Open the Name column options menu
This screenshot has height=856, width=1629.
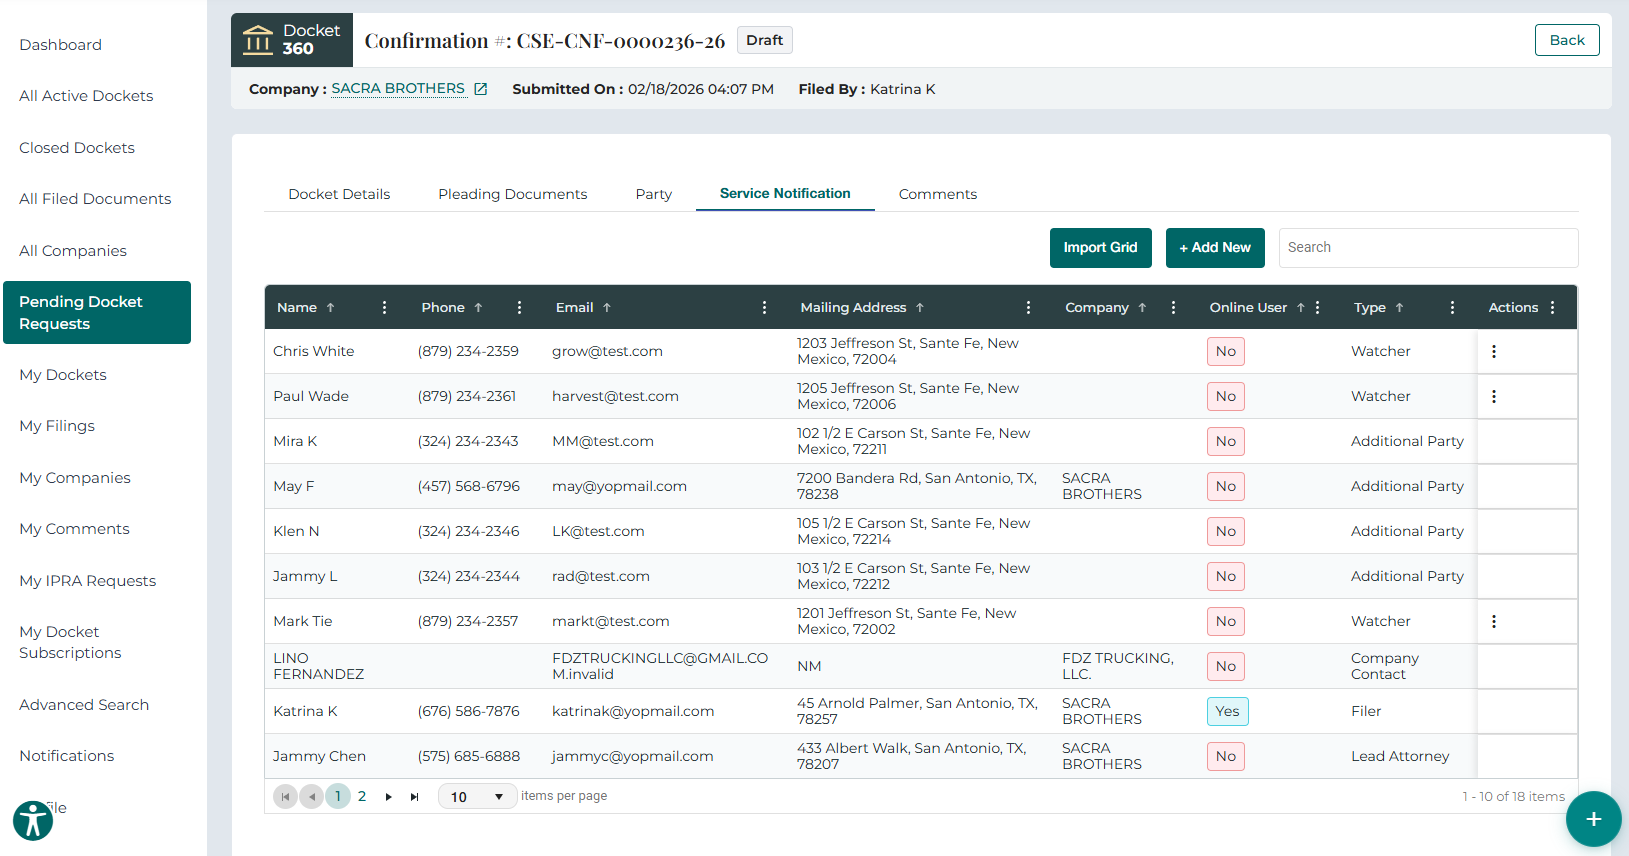coord(384,308)
